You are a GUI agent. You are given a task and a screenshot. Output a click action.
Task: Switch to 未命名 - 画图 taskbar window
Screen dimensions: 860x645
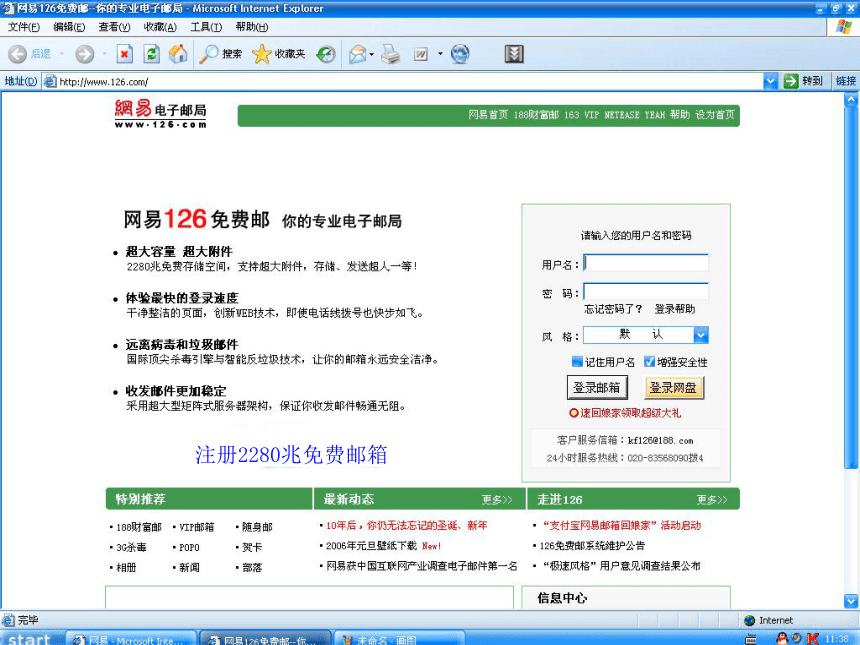pos(398,640)
